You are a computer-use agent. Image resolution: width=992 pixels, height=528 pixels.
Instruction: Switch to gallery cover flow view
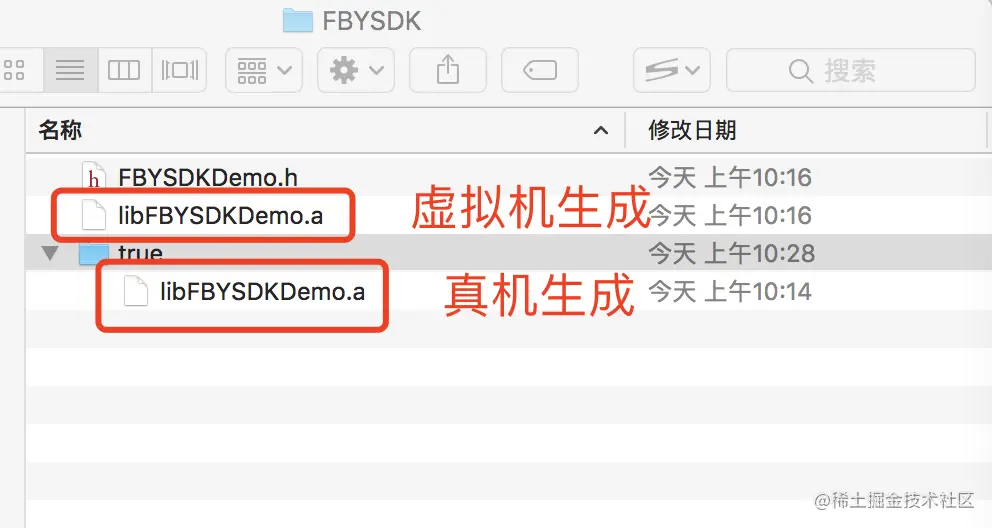pyautogui.click(x=180, y=70)
